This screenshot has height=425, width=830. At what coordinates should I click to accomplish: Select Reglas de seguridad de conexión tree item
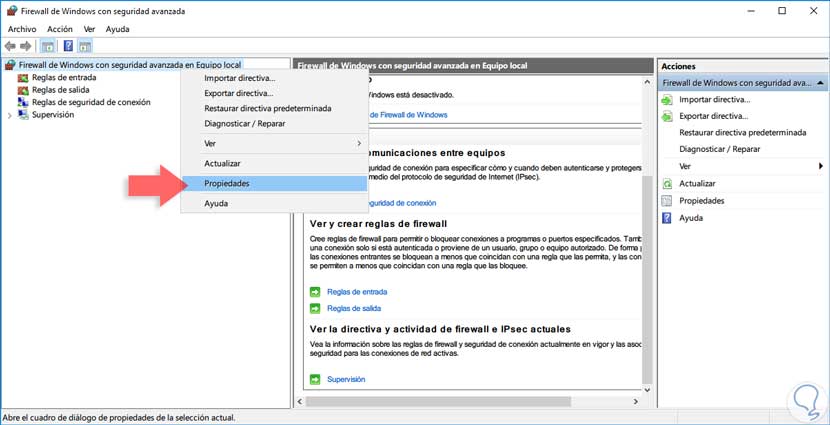click(91, 102)
